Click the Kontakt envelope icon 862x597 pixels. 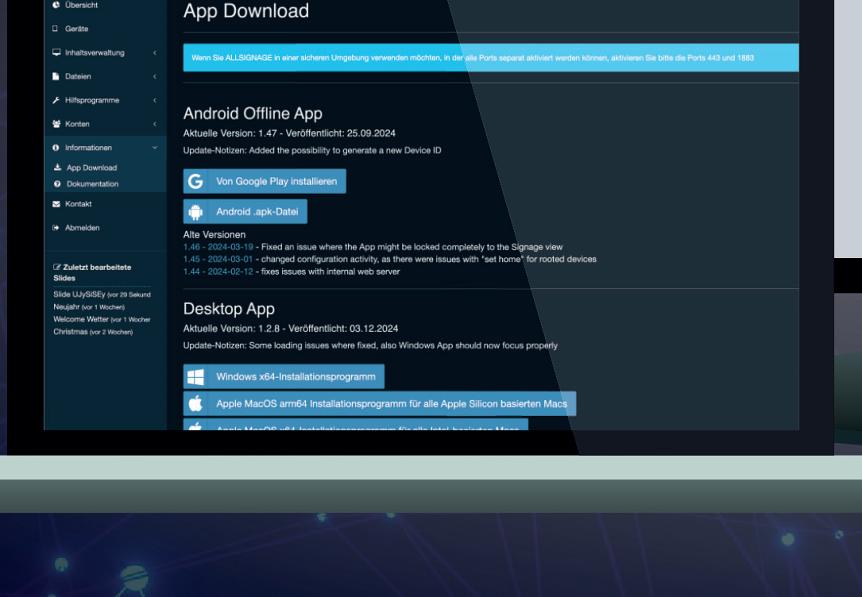[56, 204]
